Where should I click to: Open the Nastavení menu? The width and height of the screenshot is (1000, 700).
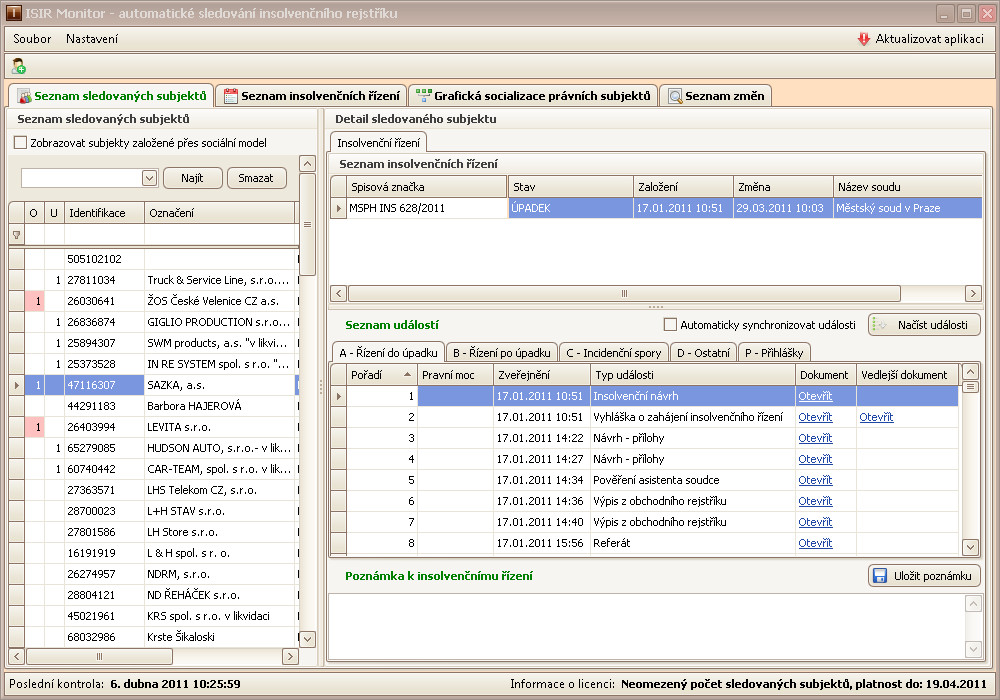92,39
